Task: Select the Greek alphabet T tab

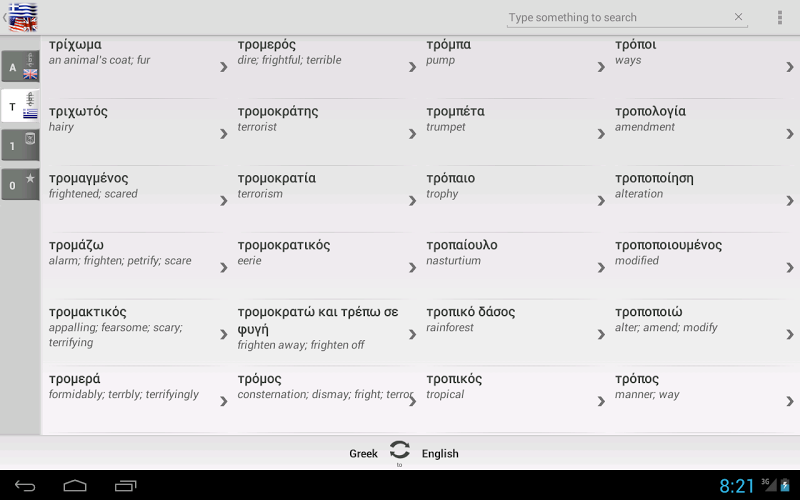Action: pos(20,106)
